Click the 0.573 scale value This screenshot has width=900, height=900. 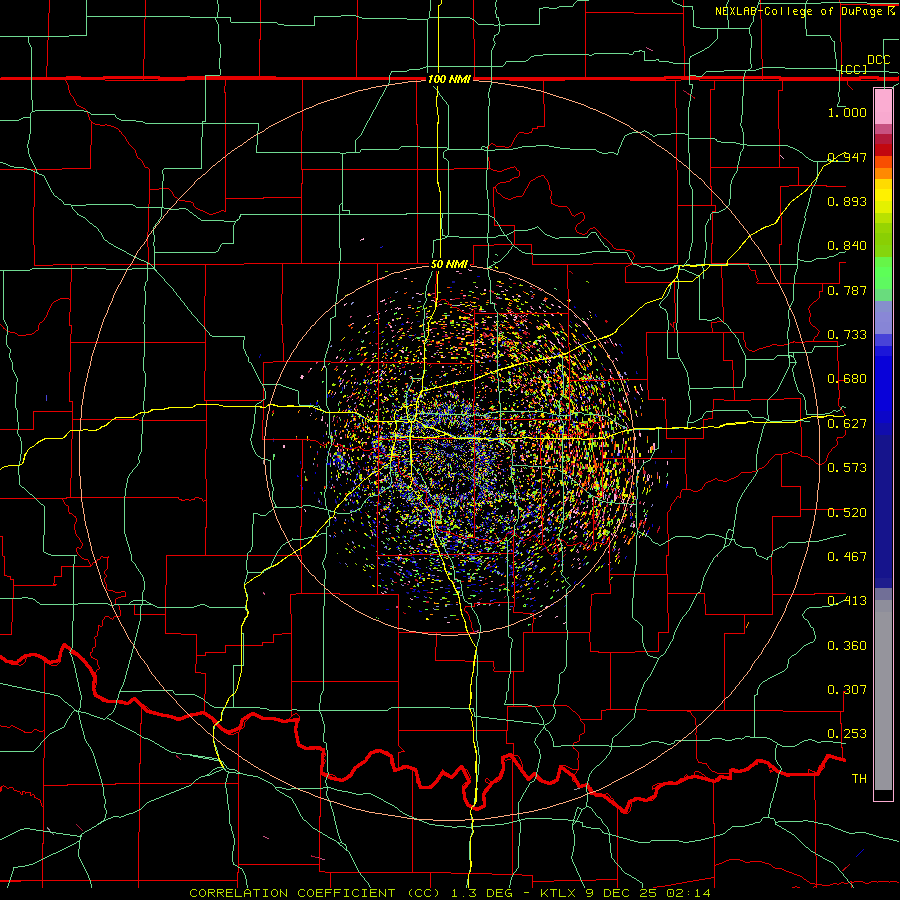(x=847, y=468)
